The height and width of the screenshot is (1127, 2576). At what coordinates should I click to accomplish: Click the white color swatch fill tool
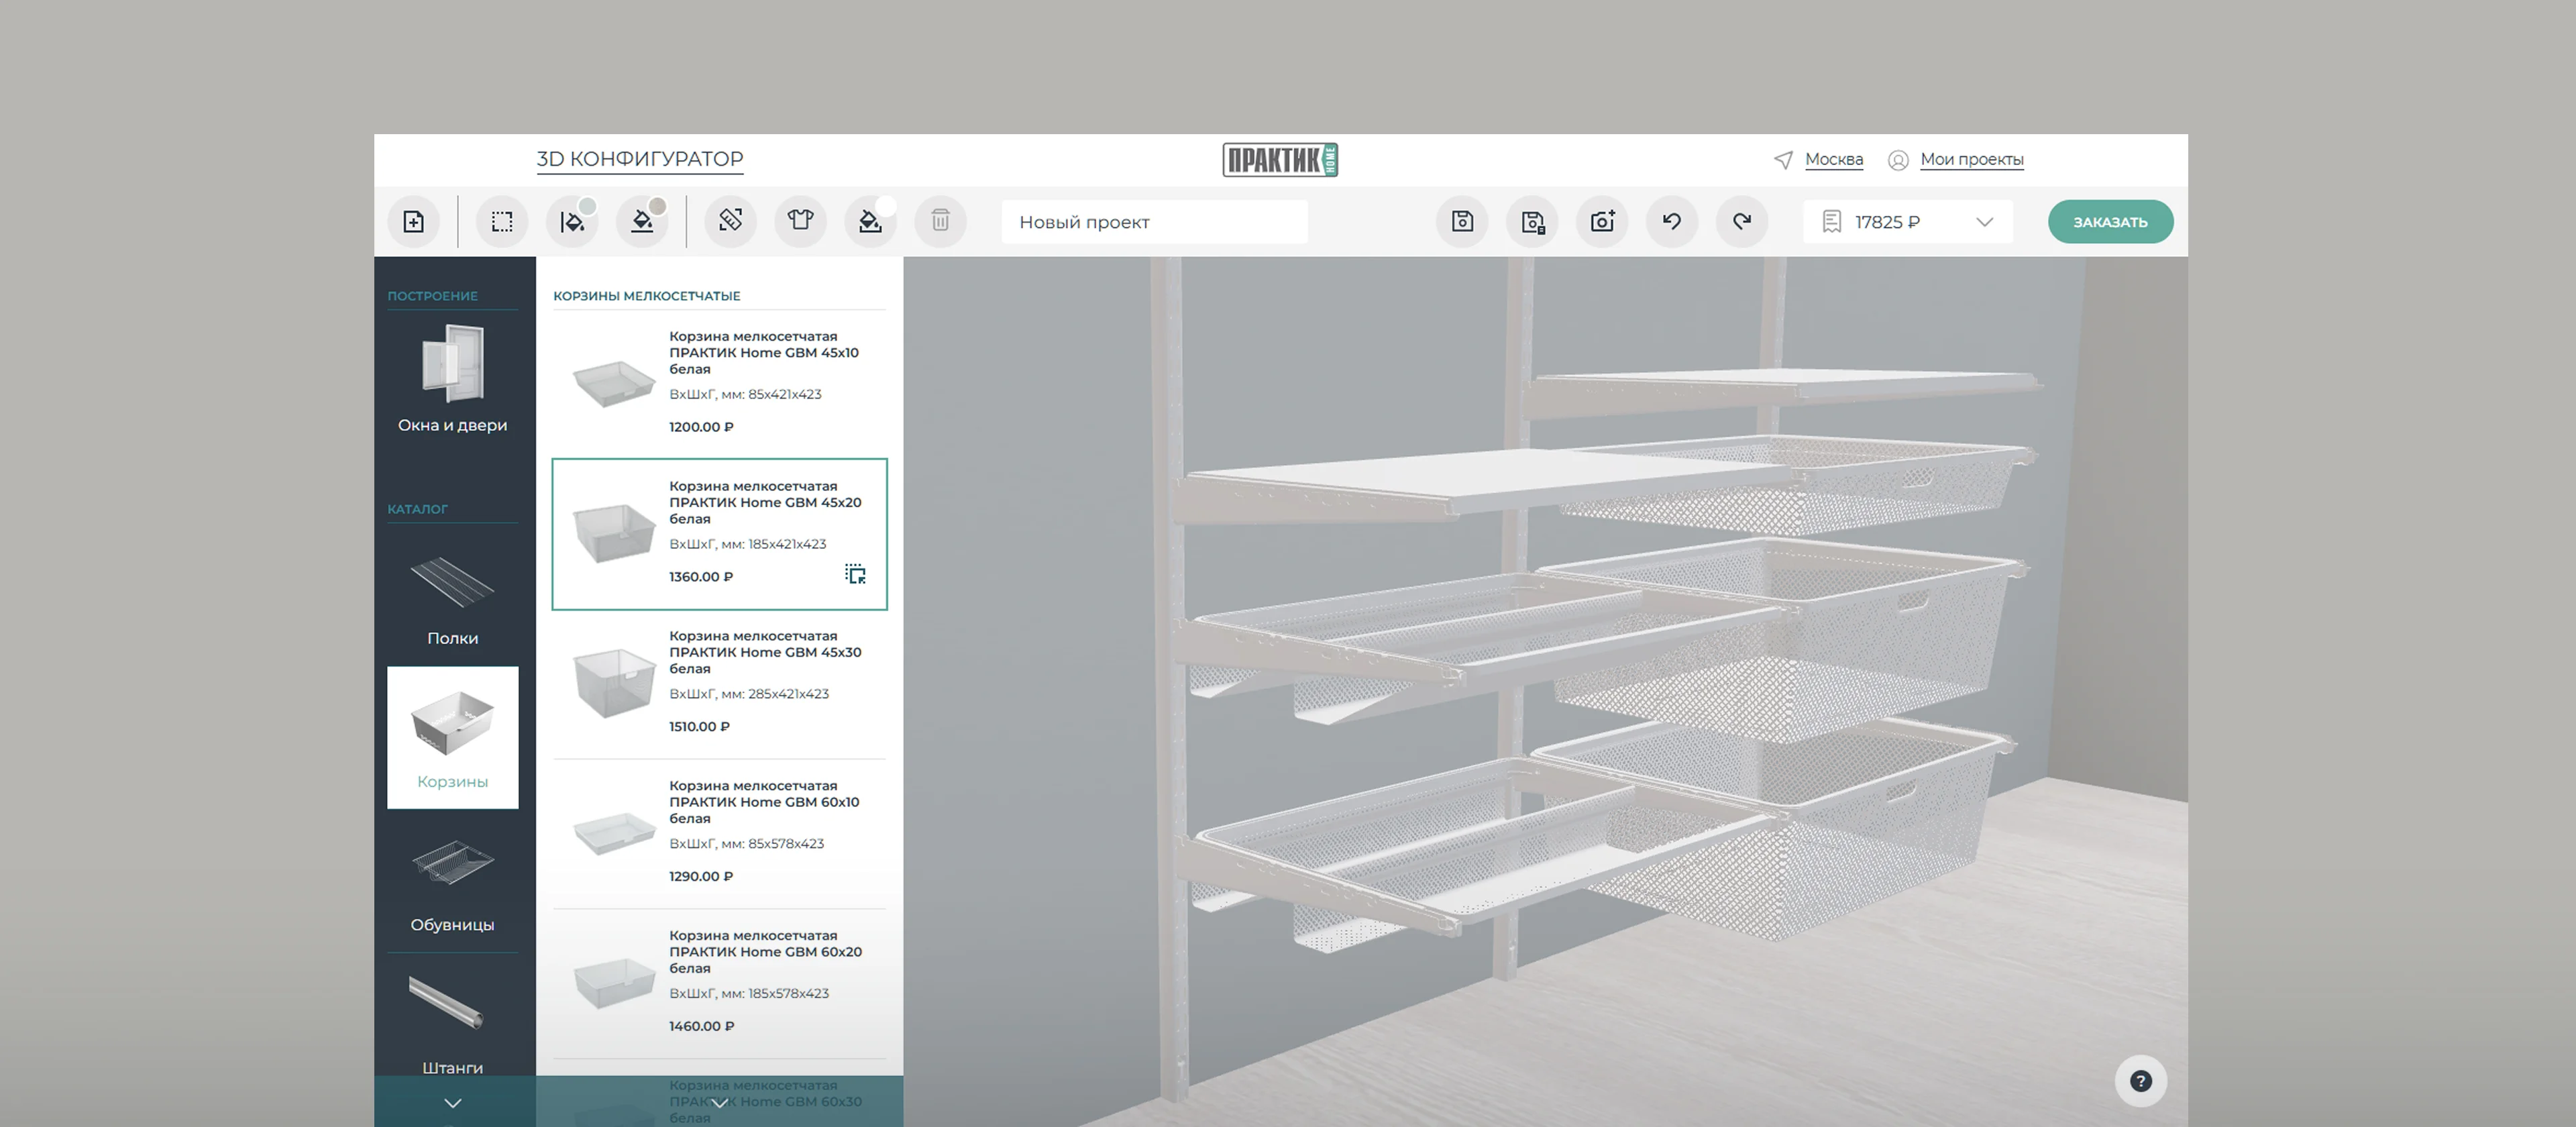point(870,222)
